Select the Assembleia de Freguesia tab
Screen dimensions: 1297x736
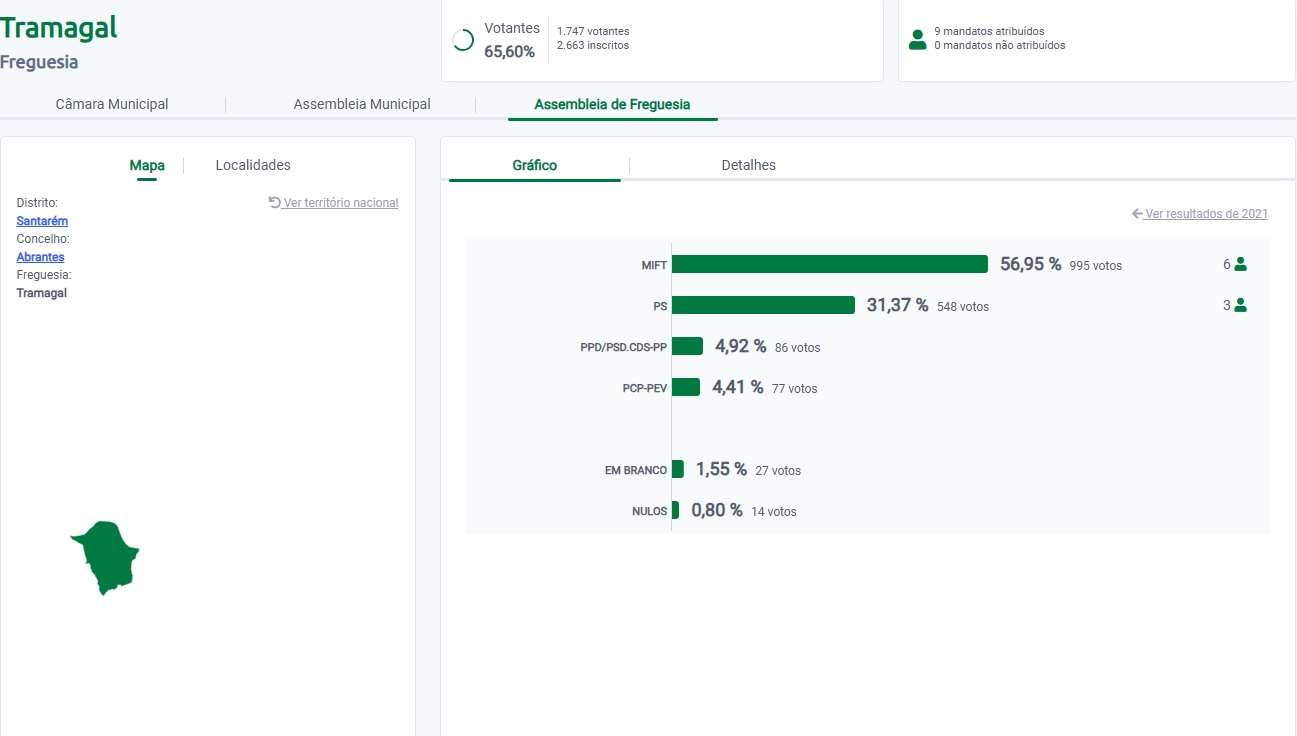point(612,104)
